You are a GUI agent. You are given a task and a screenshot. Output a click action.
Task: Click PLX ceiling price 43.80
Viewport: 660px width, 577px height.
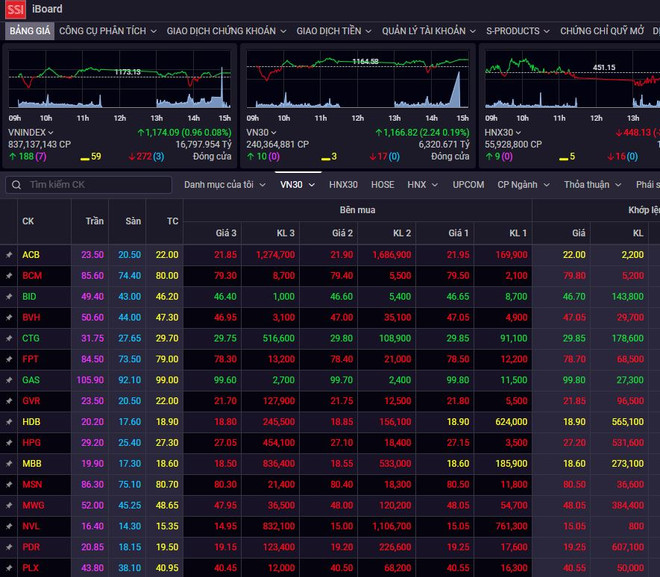(x=92, y=568)
